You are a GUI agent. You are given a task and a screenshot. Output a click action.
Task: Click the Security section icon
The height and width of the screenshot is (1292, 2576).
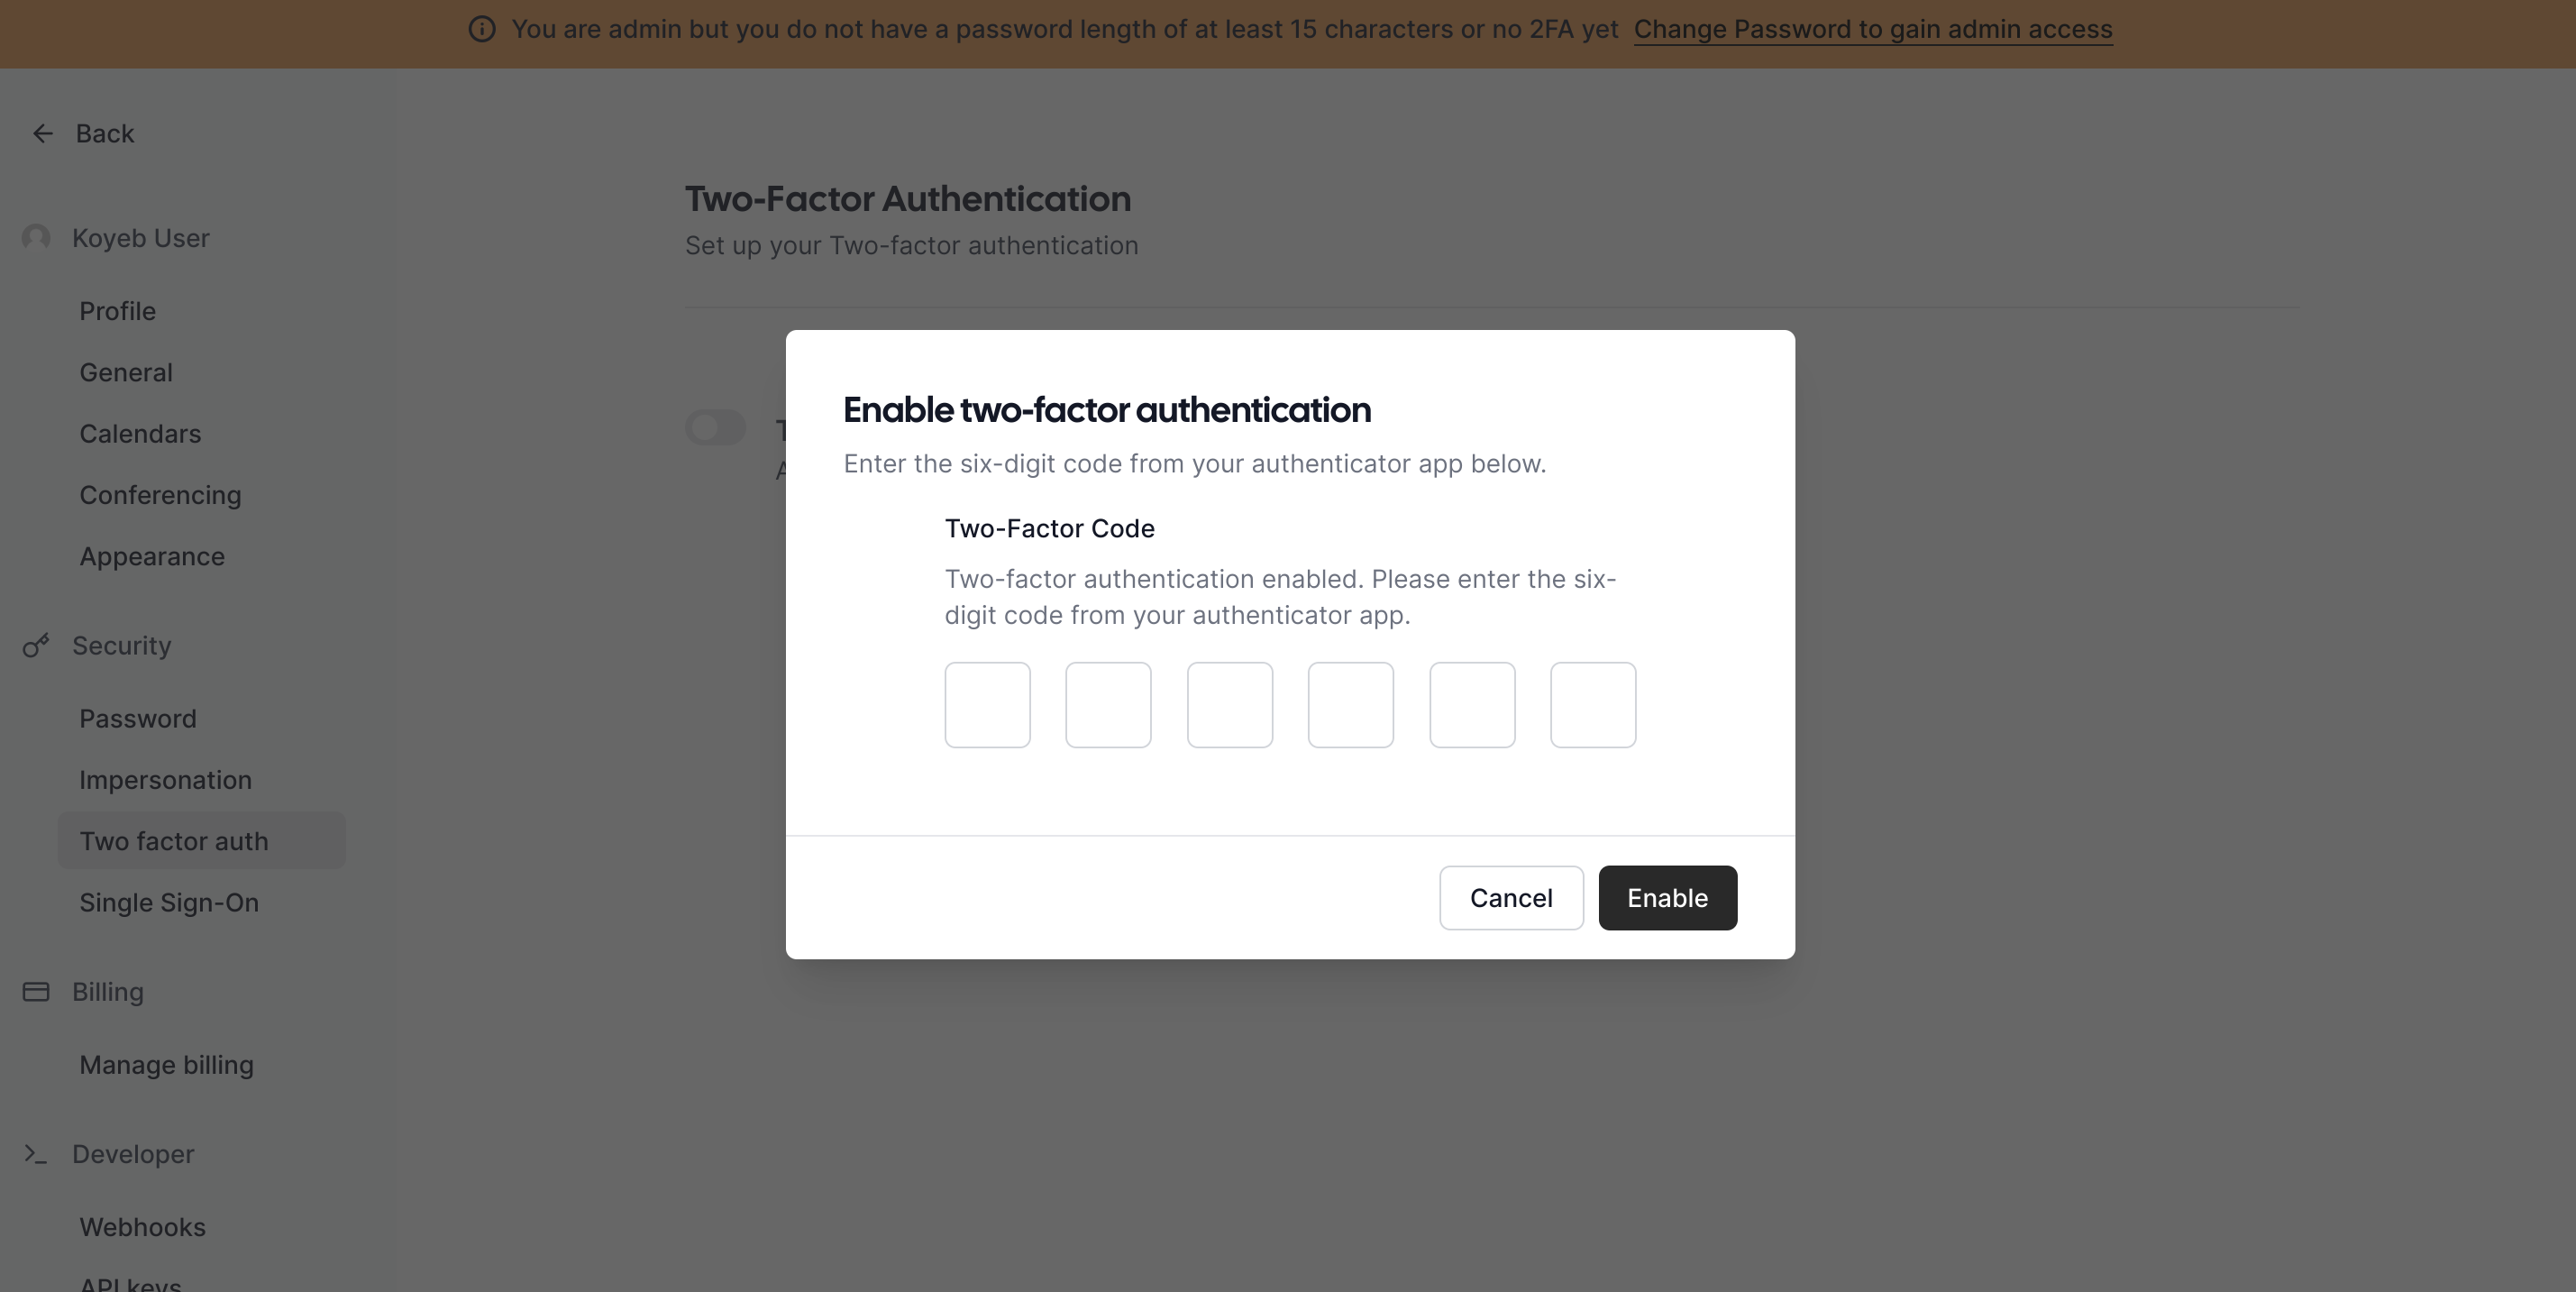click(x=34, y=645)
